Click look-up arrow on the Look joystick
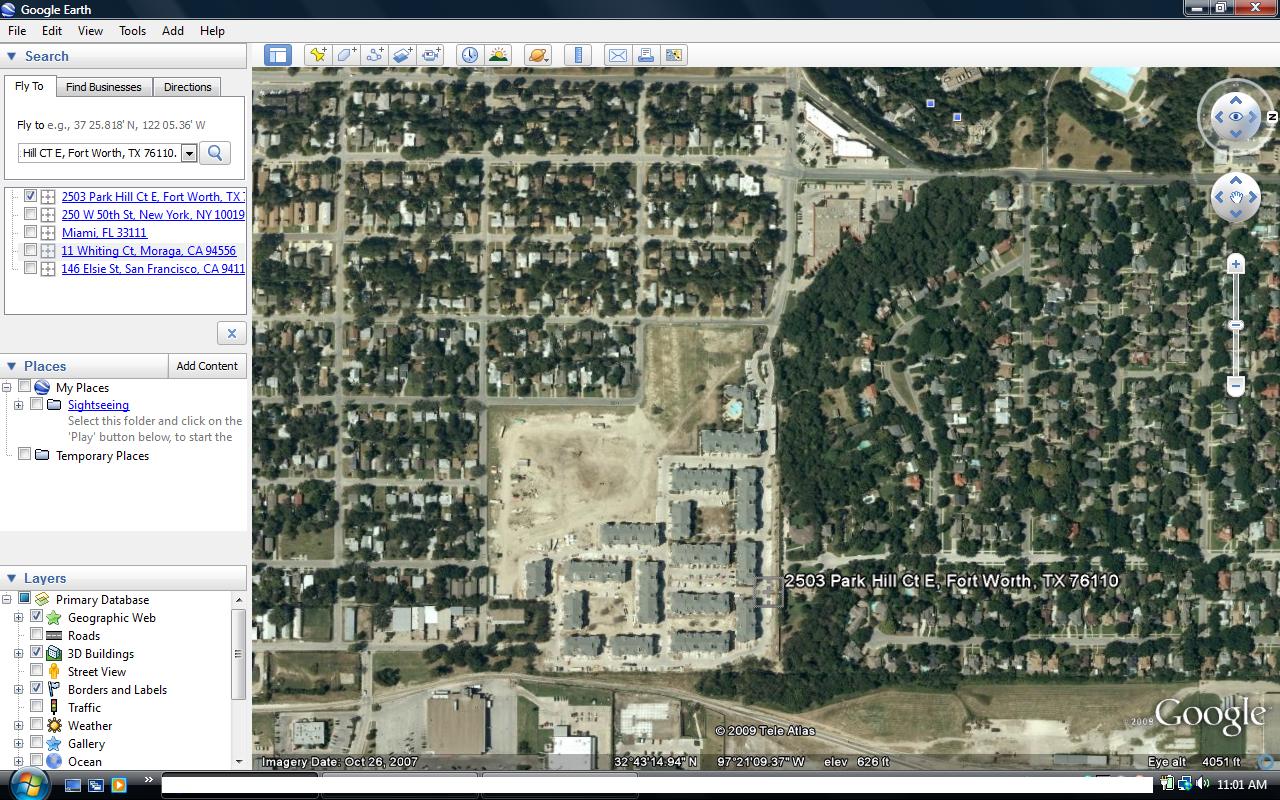 coord(1236,100)
